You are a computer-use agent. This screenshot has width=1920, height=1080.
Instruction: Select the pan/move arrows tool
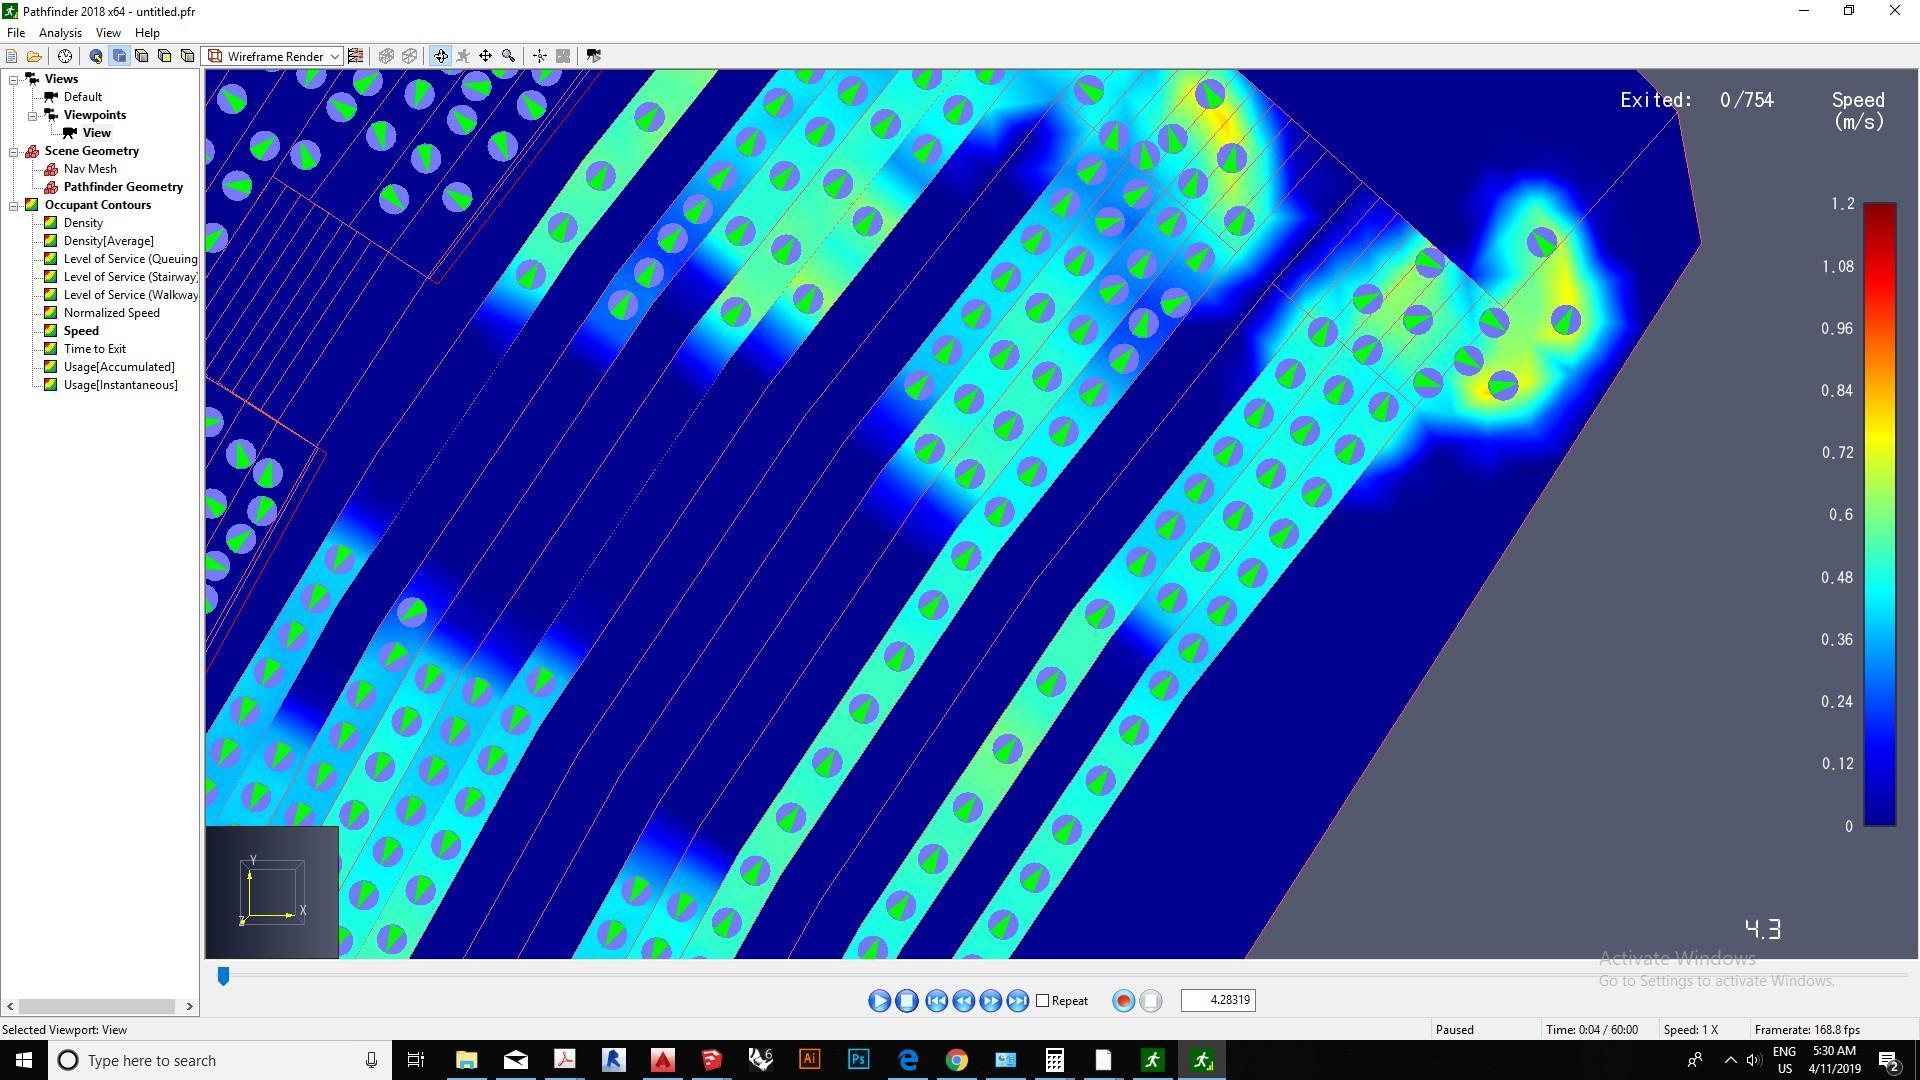click(x=486, y=56)
